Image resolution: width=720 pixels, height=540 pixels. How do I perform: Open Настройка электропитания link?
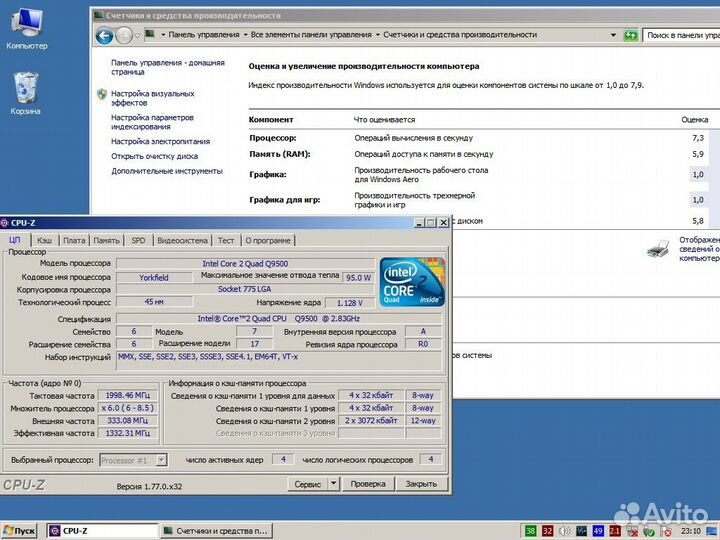tap(160, 141)
